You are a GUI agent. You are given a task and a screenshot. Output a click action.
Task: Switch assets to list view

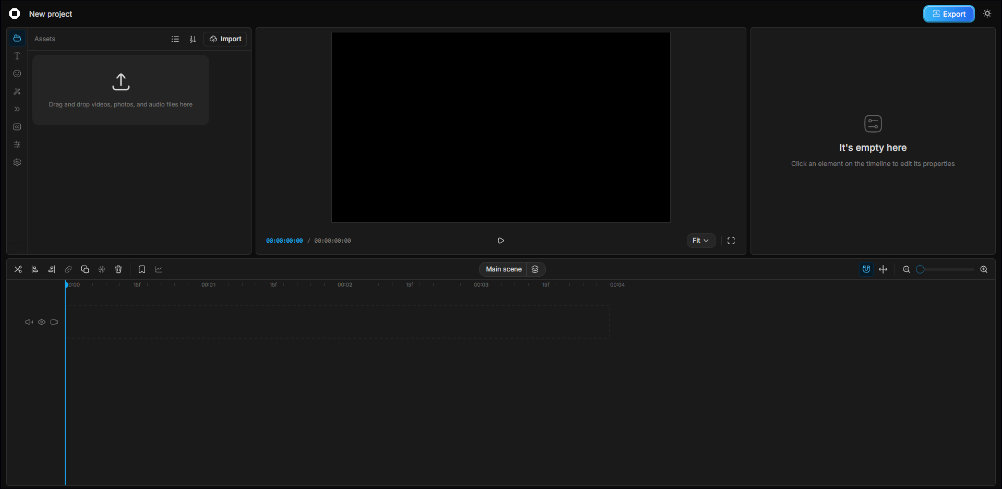tap(175, 39)
